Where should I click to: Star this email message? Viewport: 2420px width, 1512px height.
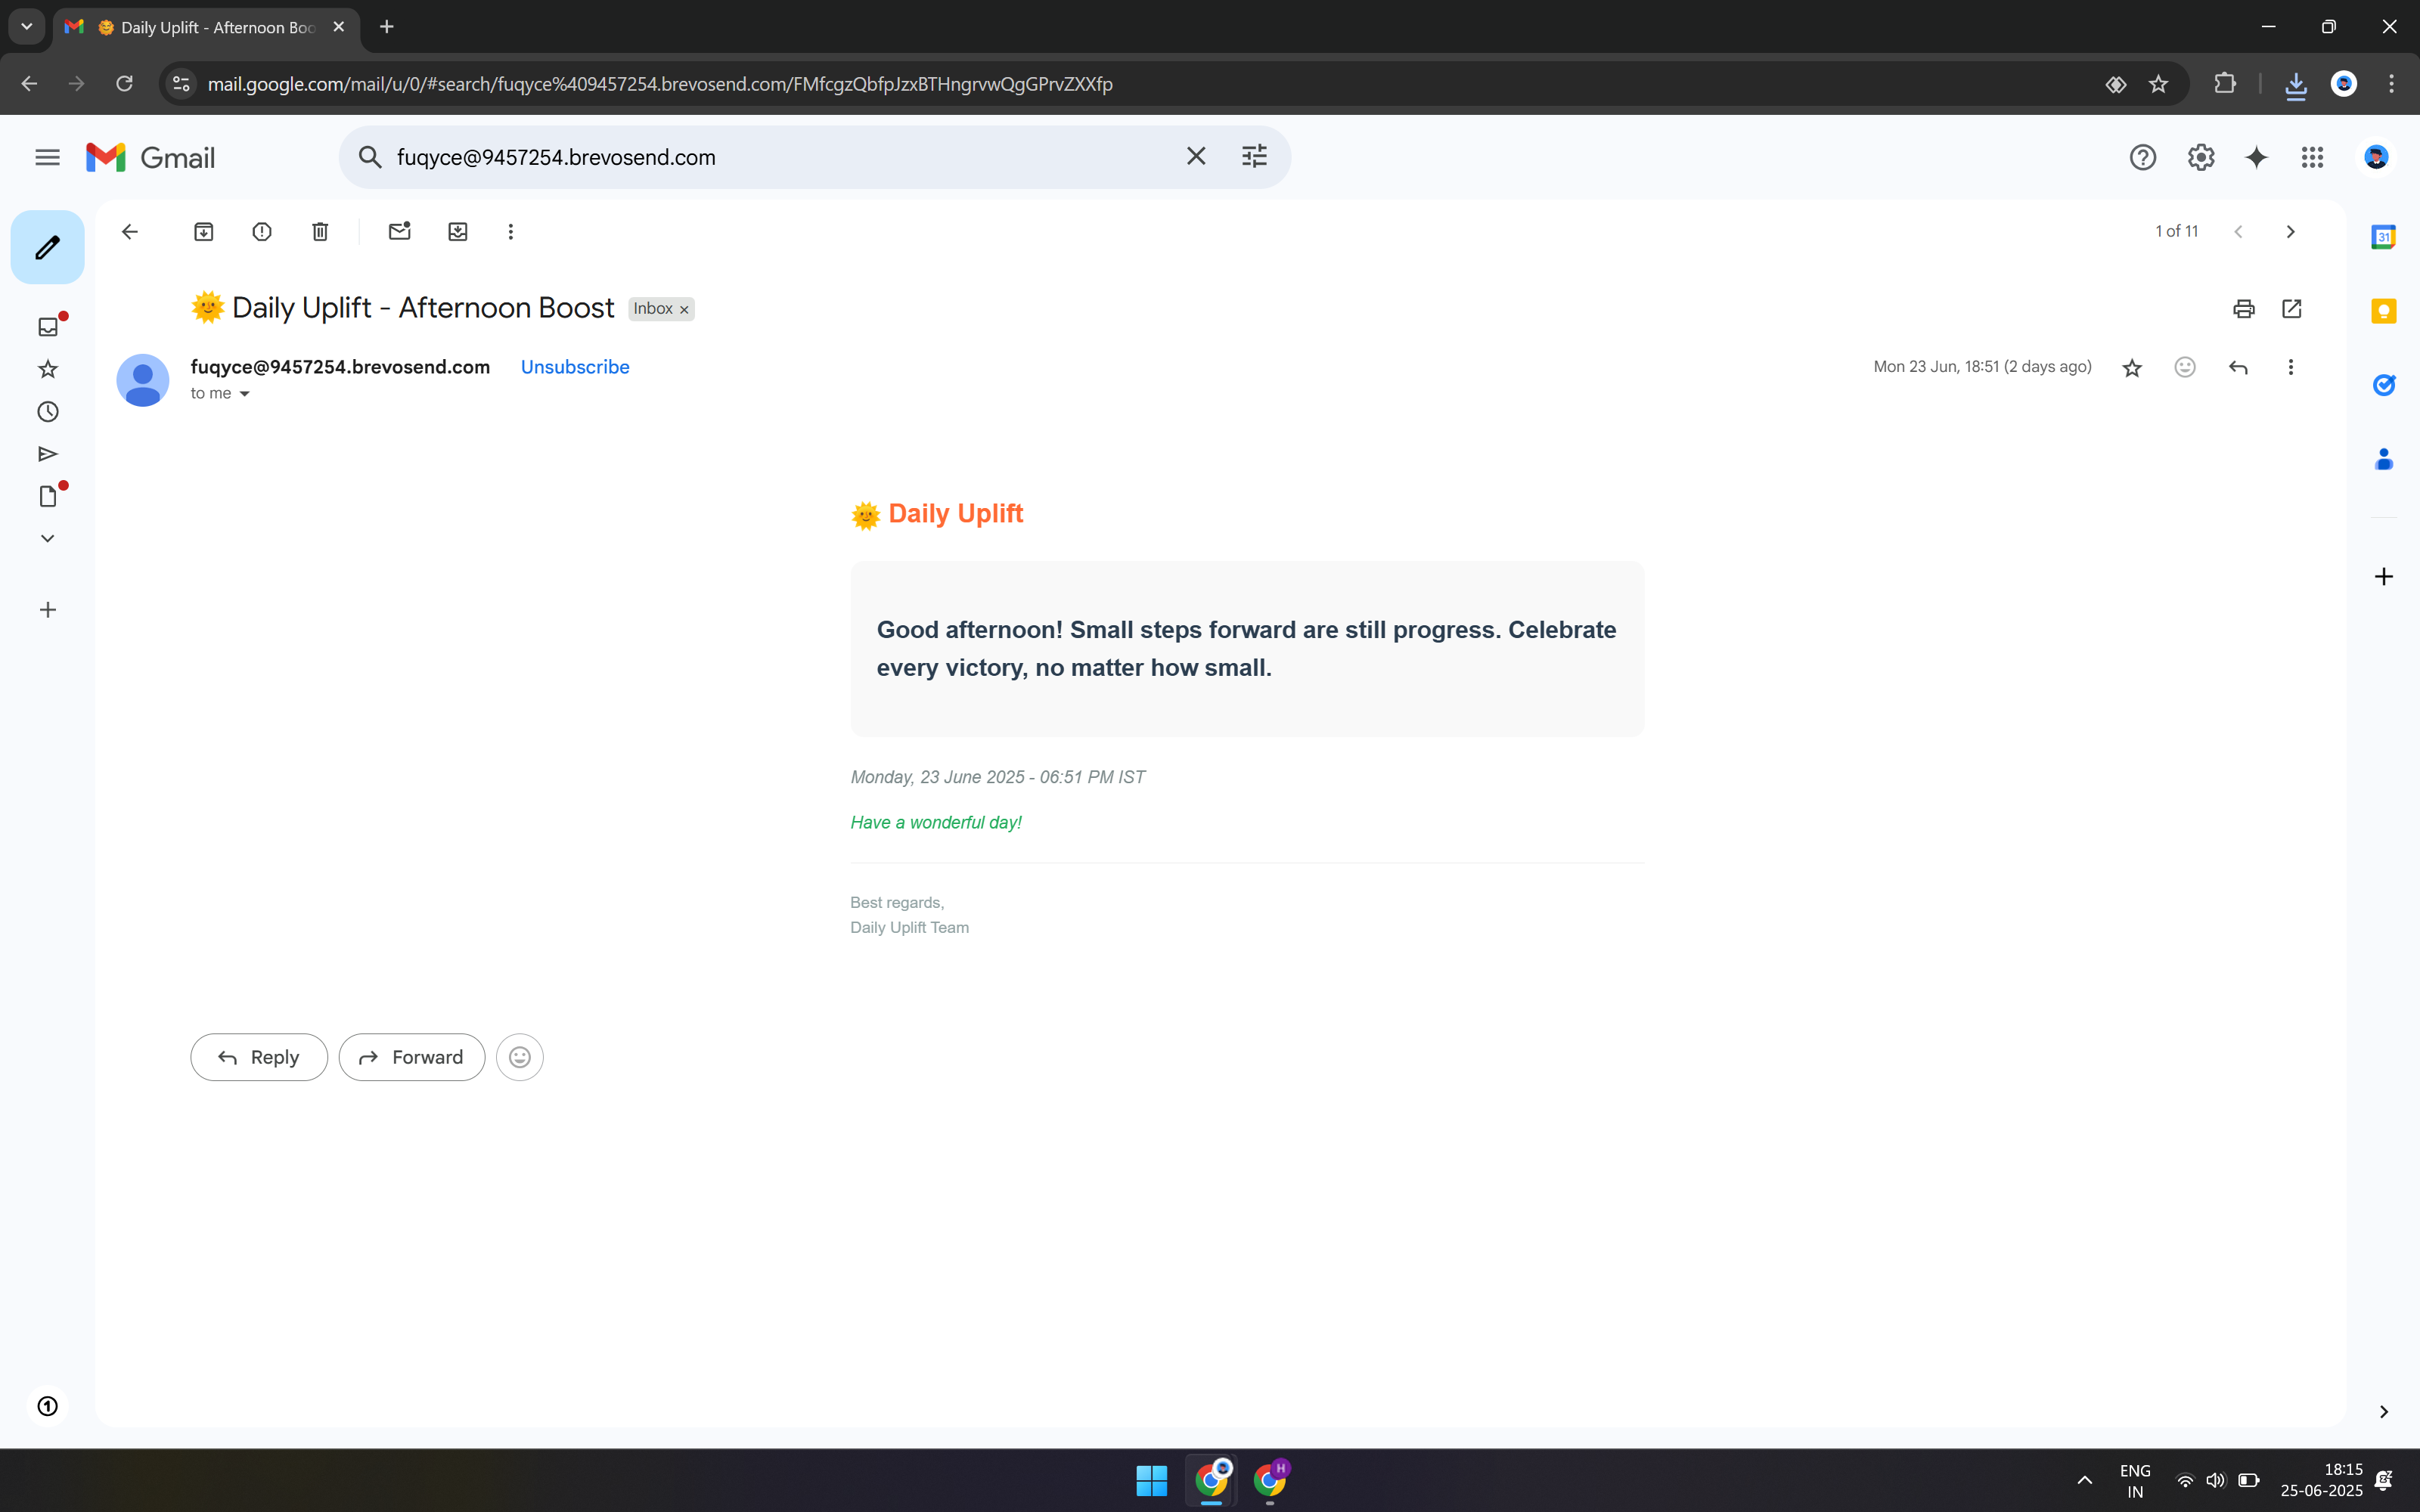[x=2132, y=367]
